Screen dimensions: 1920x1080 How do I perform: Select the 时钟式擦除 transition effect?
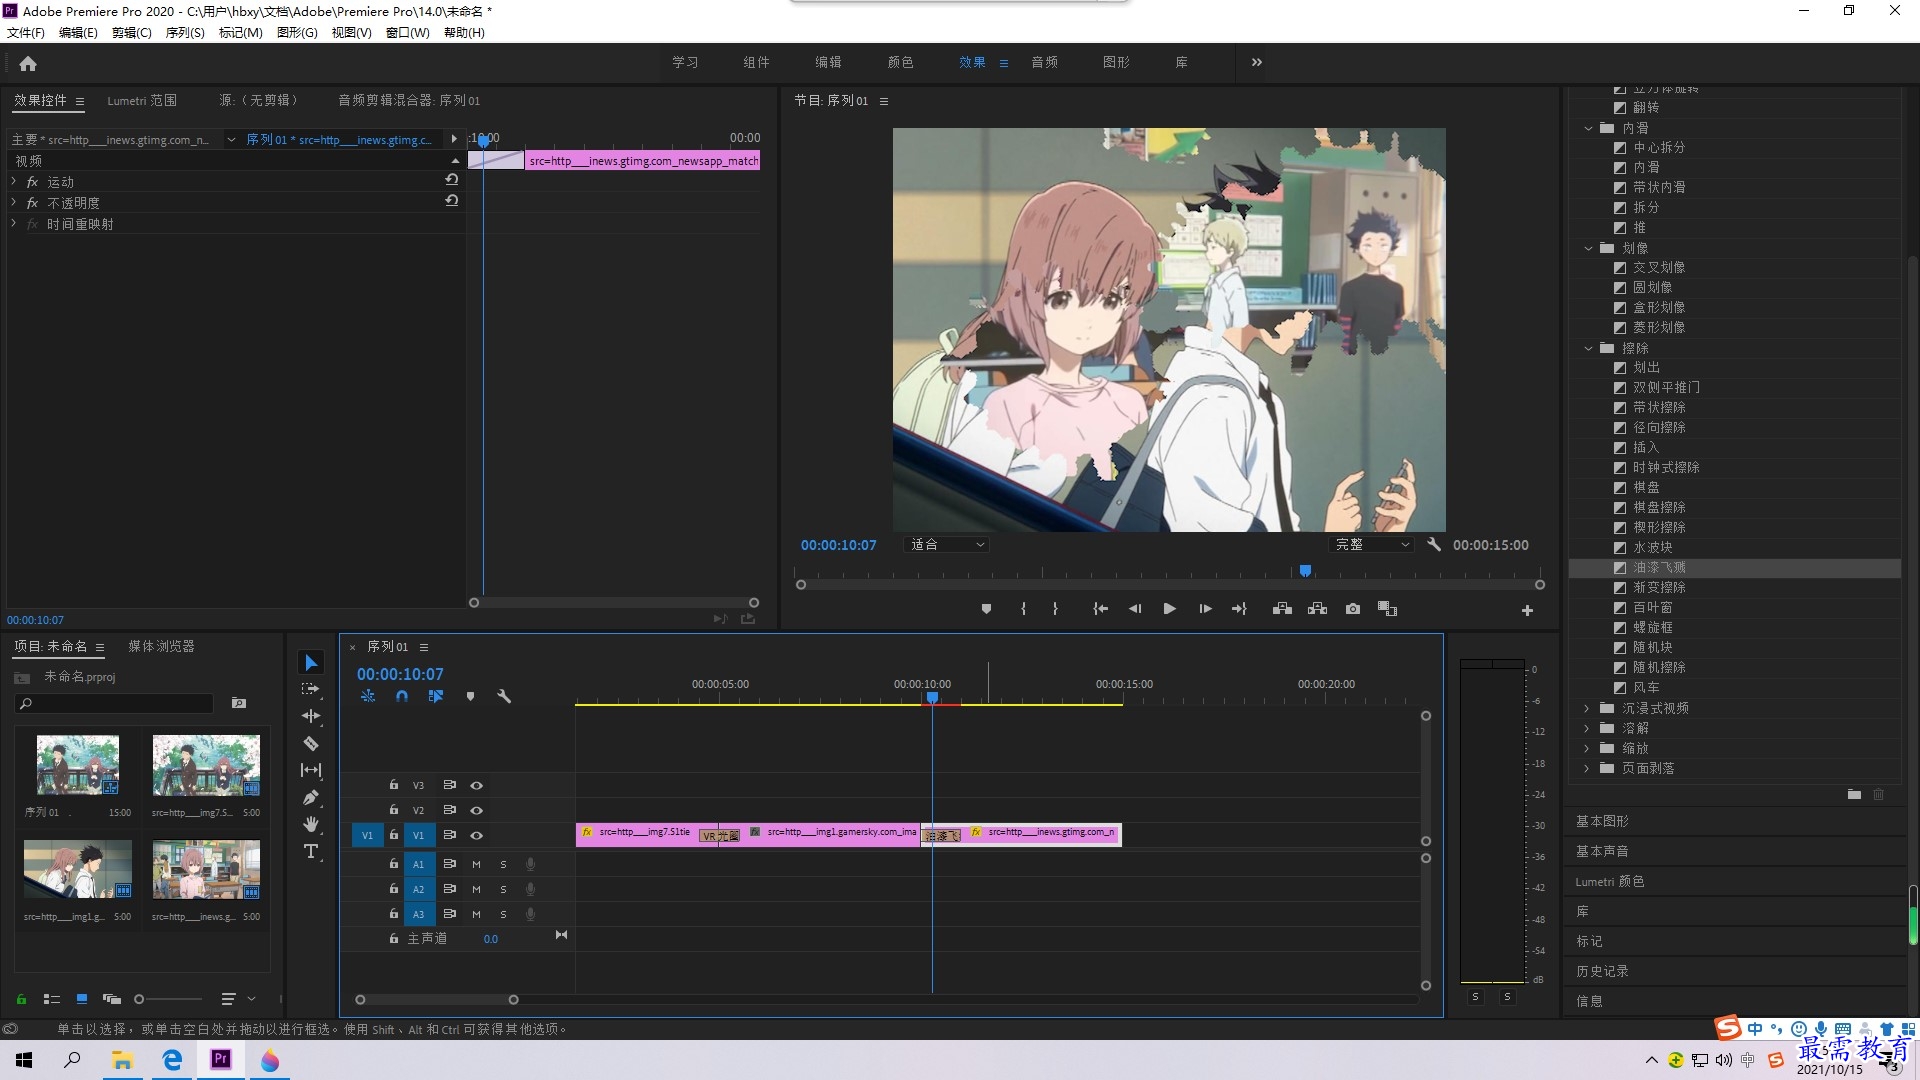[x=1665, y=467]
